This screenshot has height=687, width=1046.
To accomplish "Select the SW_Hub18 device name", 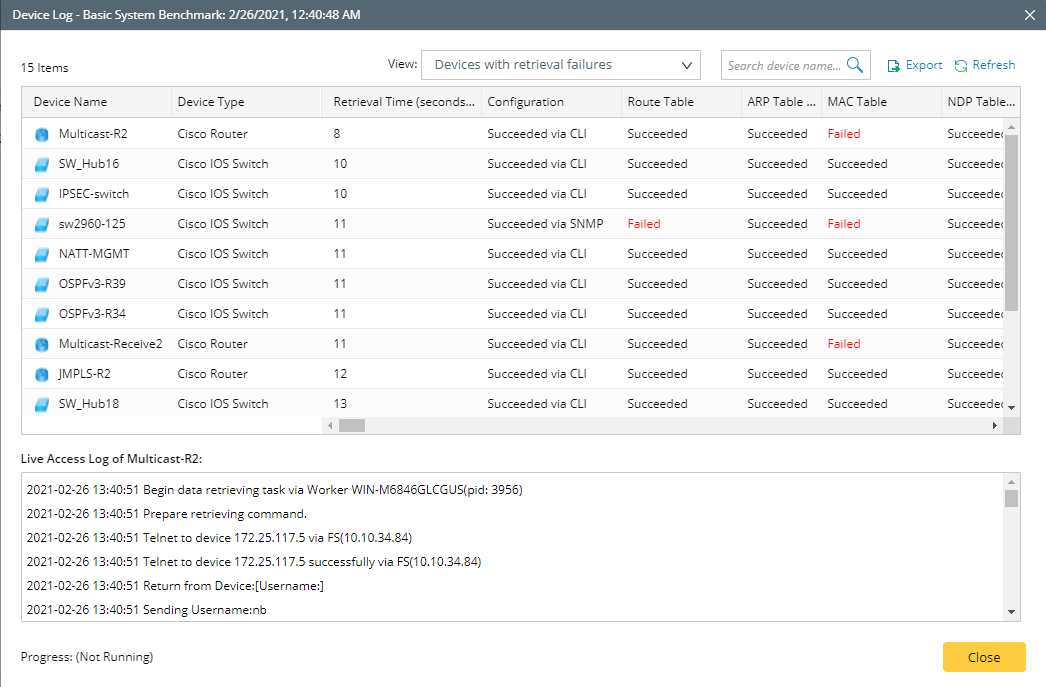I will [89, 404].
